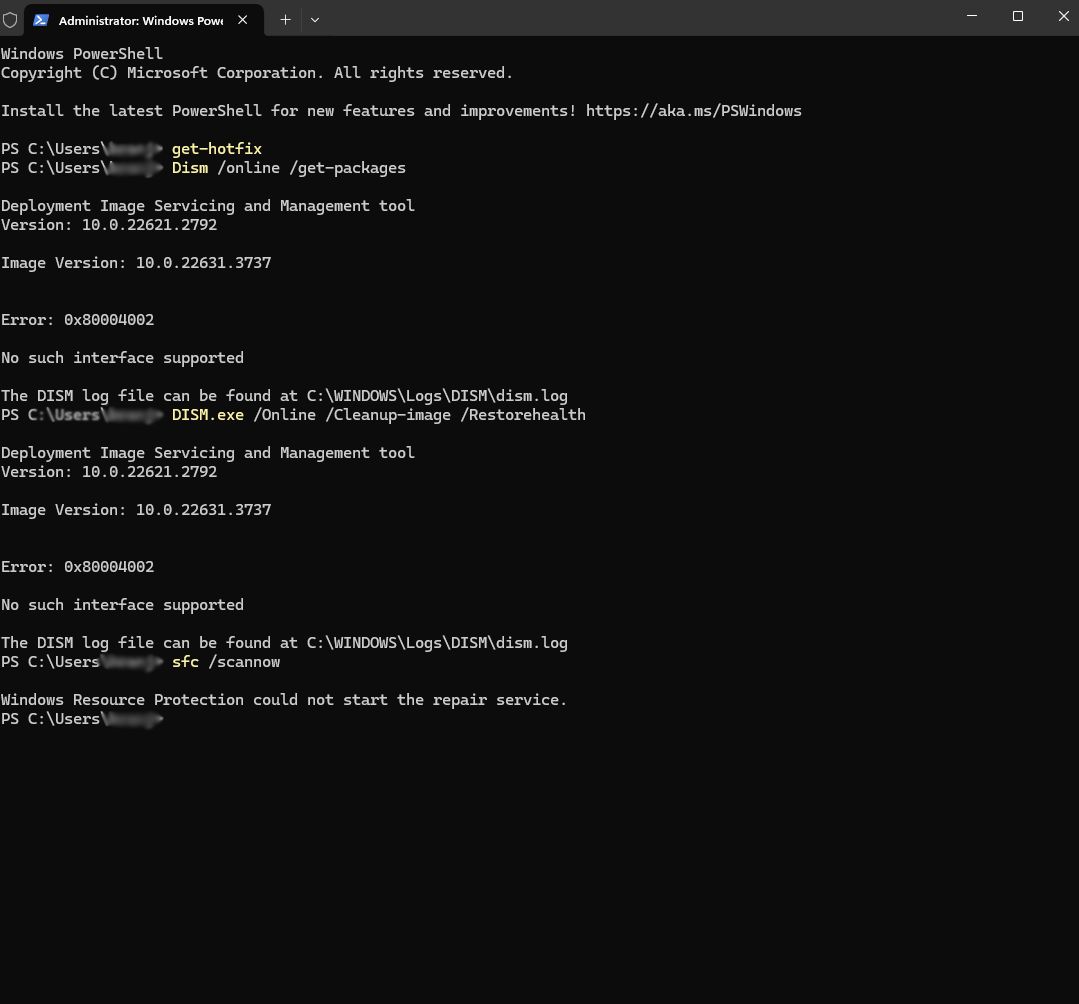This screenshot has width=1079, height=1004.
Task: Open the https://aka.ms/PSWindows link
Action: 694,111
